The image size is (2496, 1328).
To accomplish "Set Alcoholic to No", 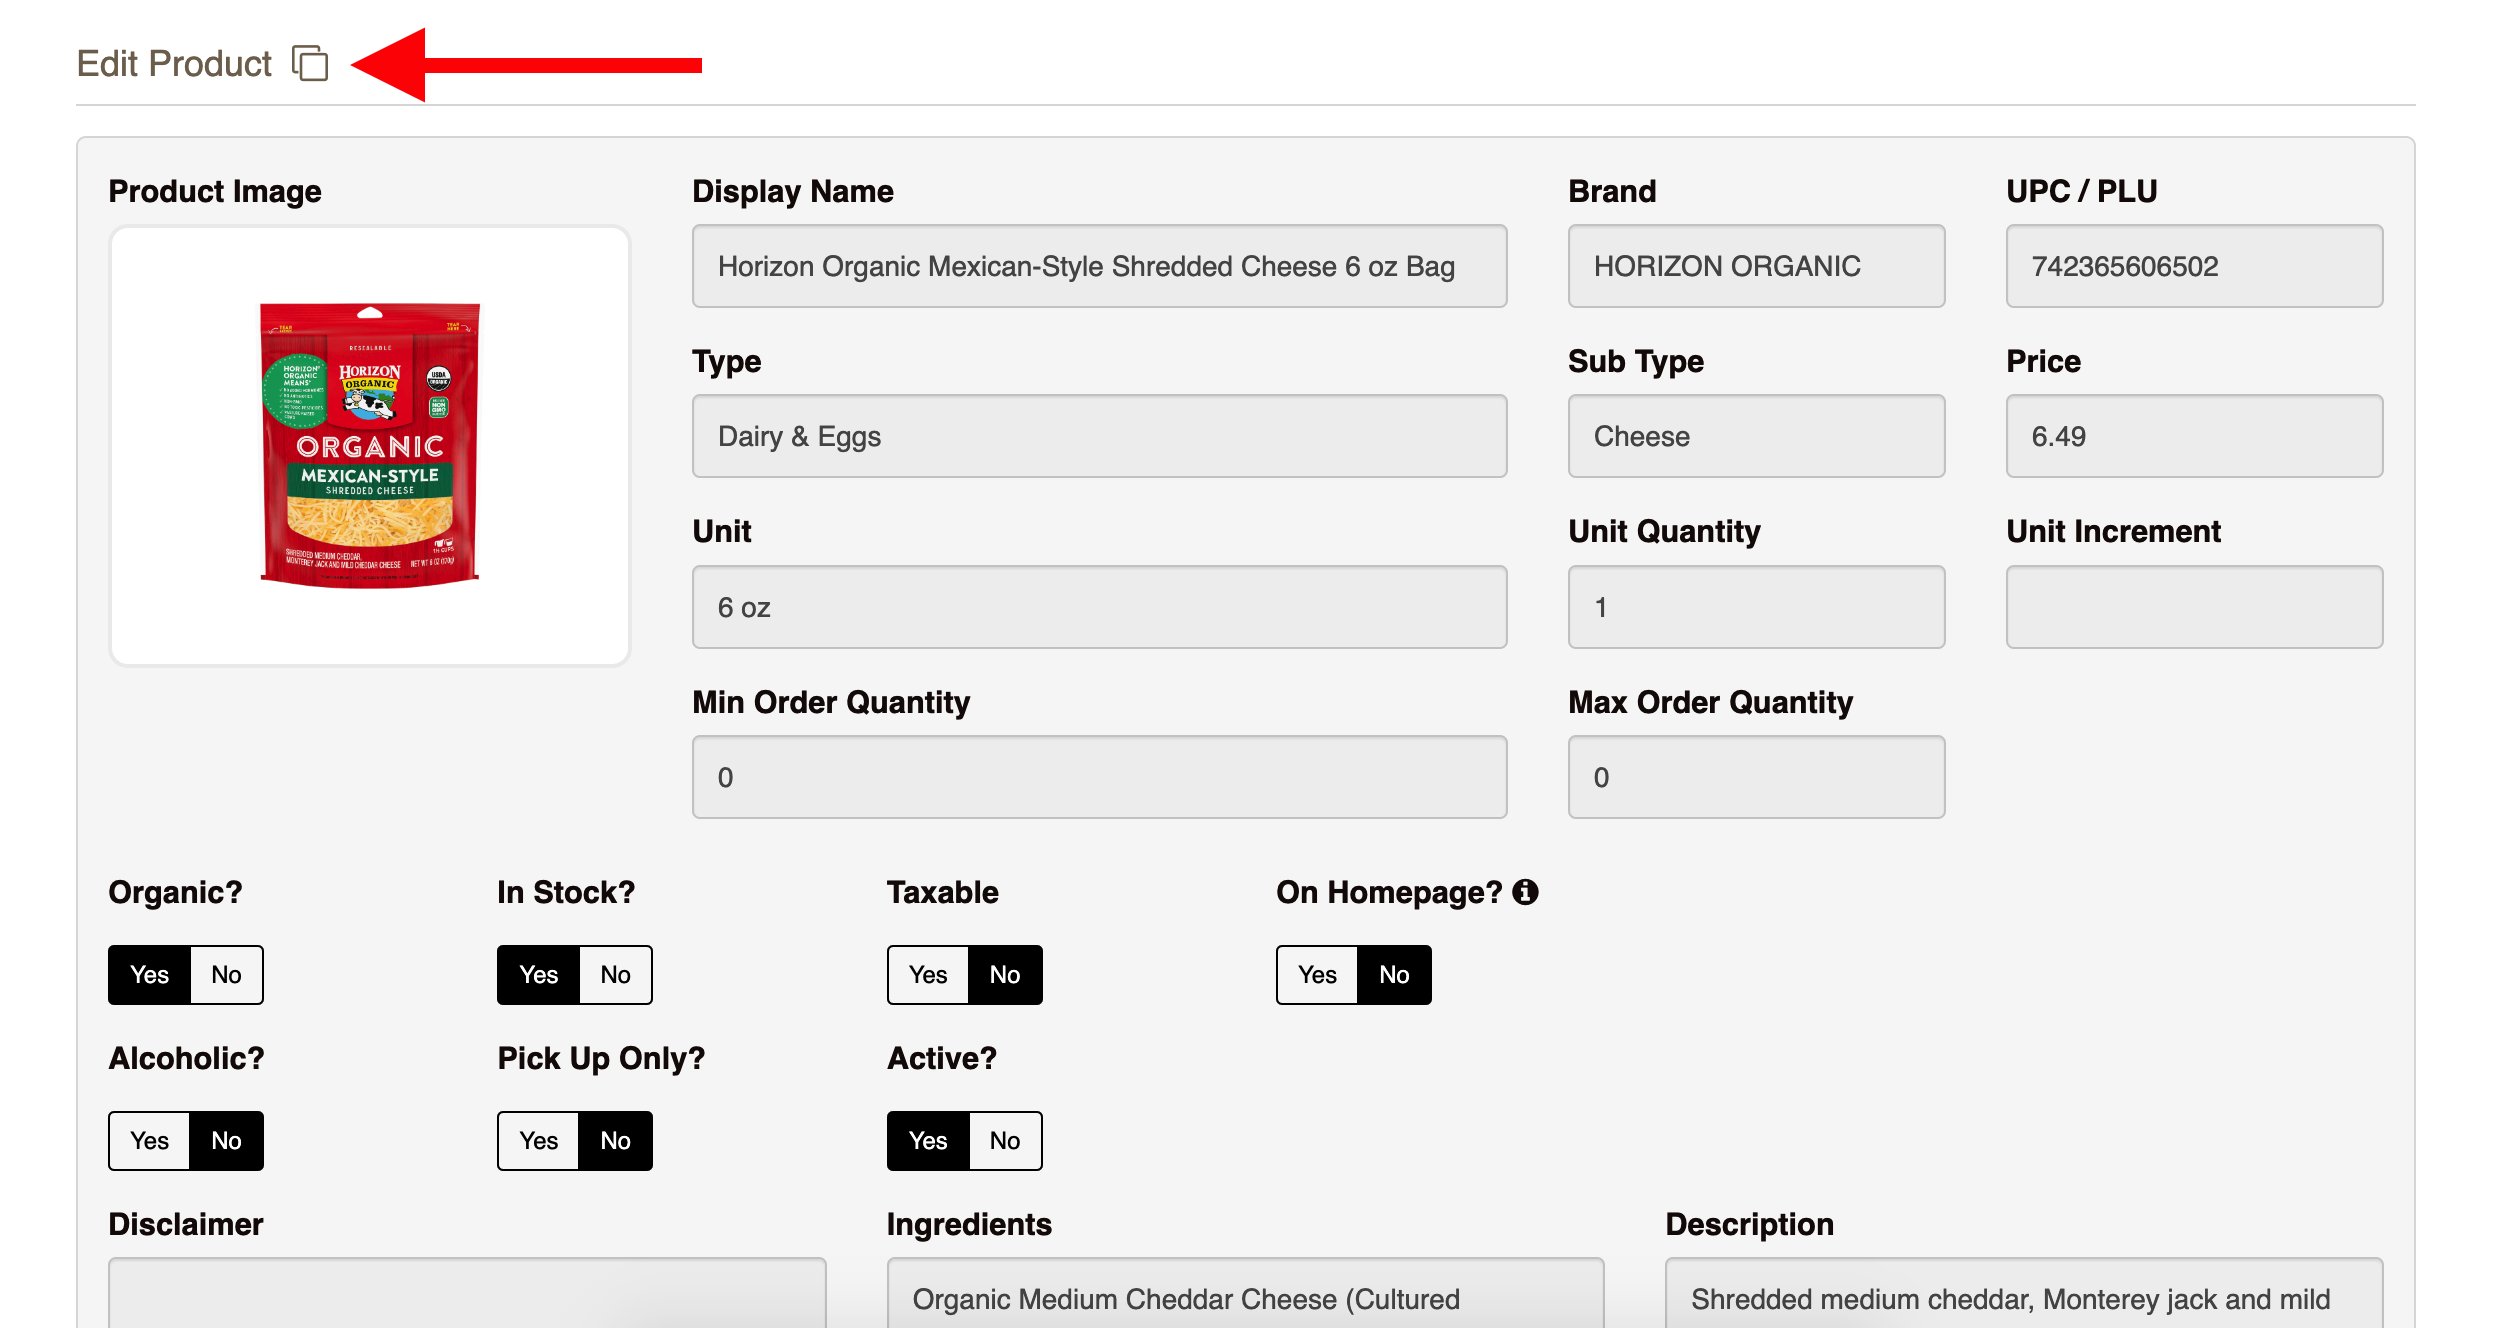I will coord(226,1141).
